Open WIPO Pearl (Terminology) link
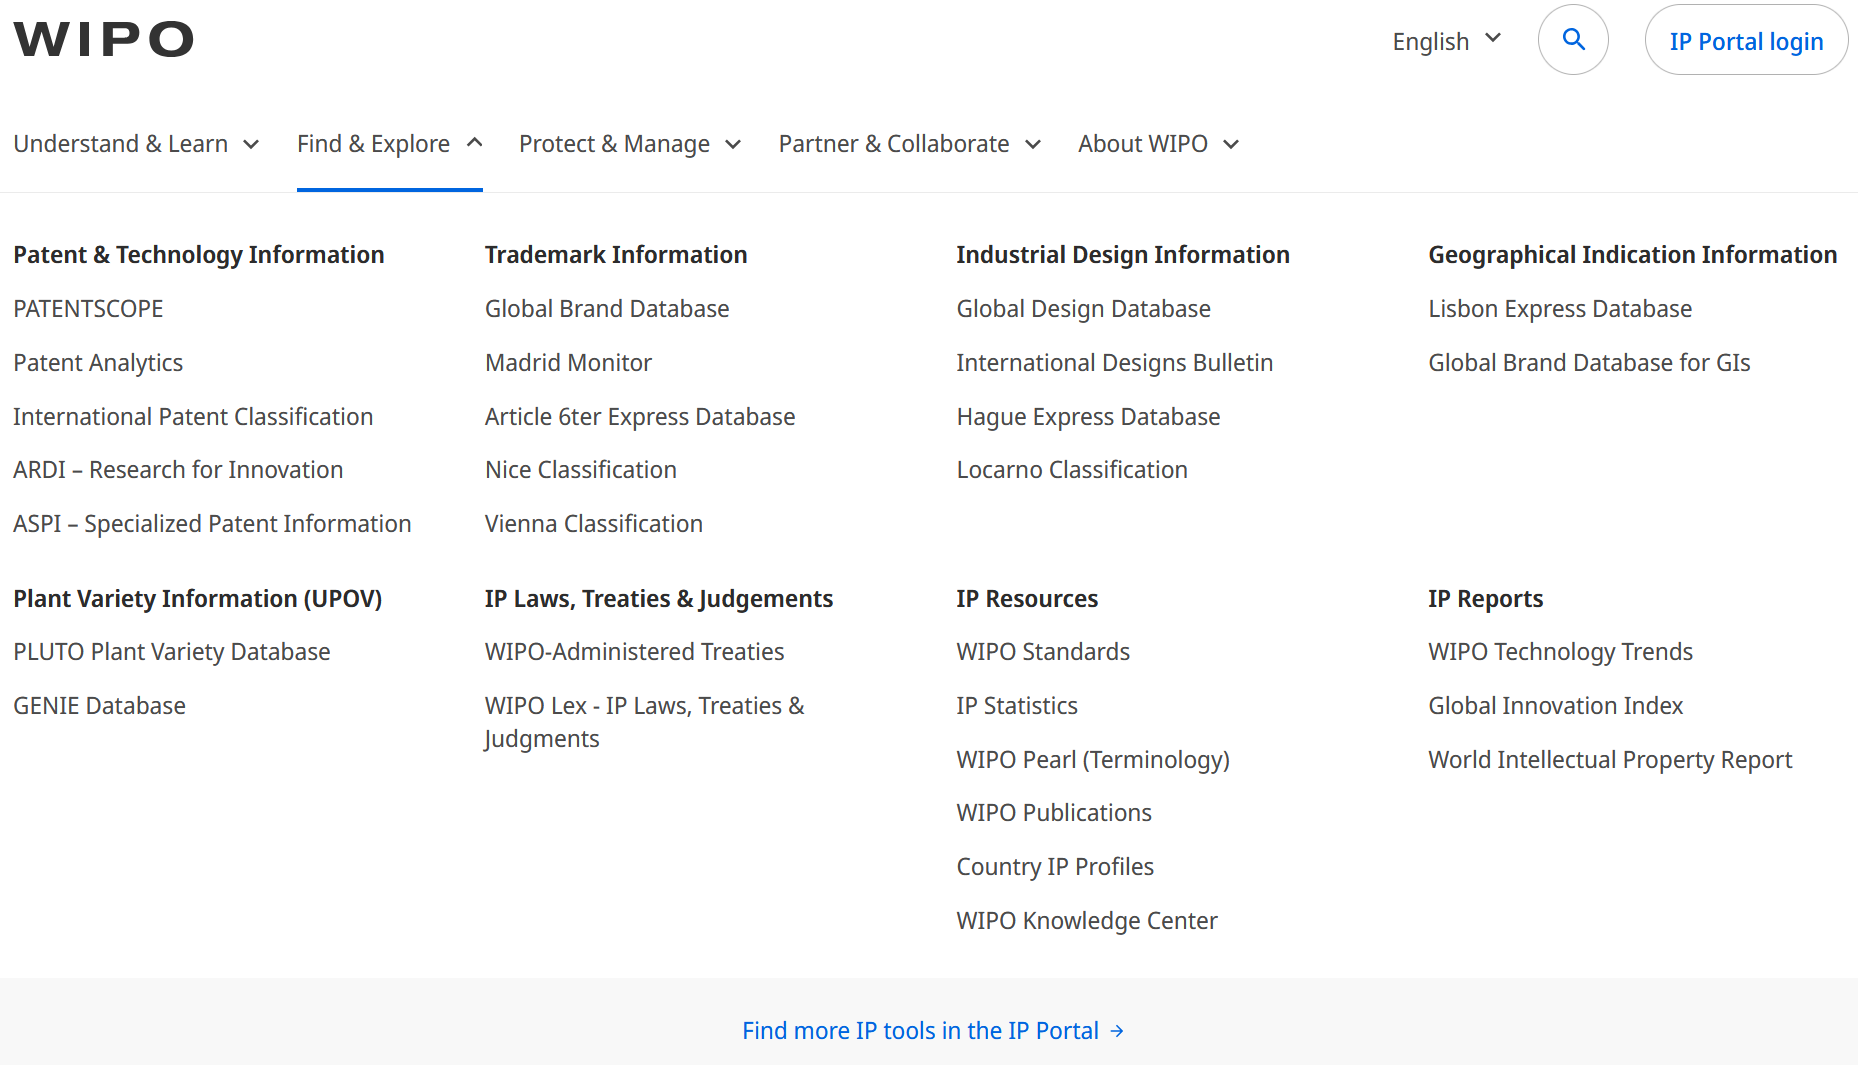Screen dimensions: 1858x1065 pos(1093,760)
